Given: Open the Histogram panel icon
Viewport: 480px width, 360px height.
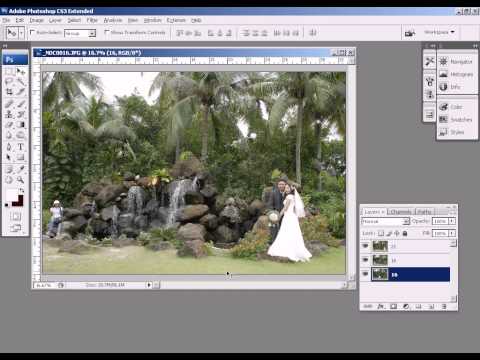Looking at the screenshot, I should click(443, 74).
